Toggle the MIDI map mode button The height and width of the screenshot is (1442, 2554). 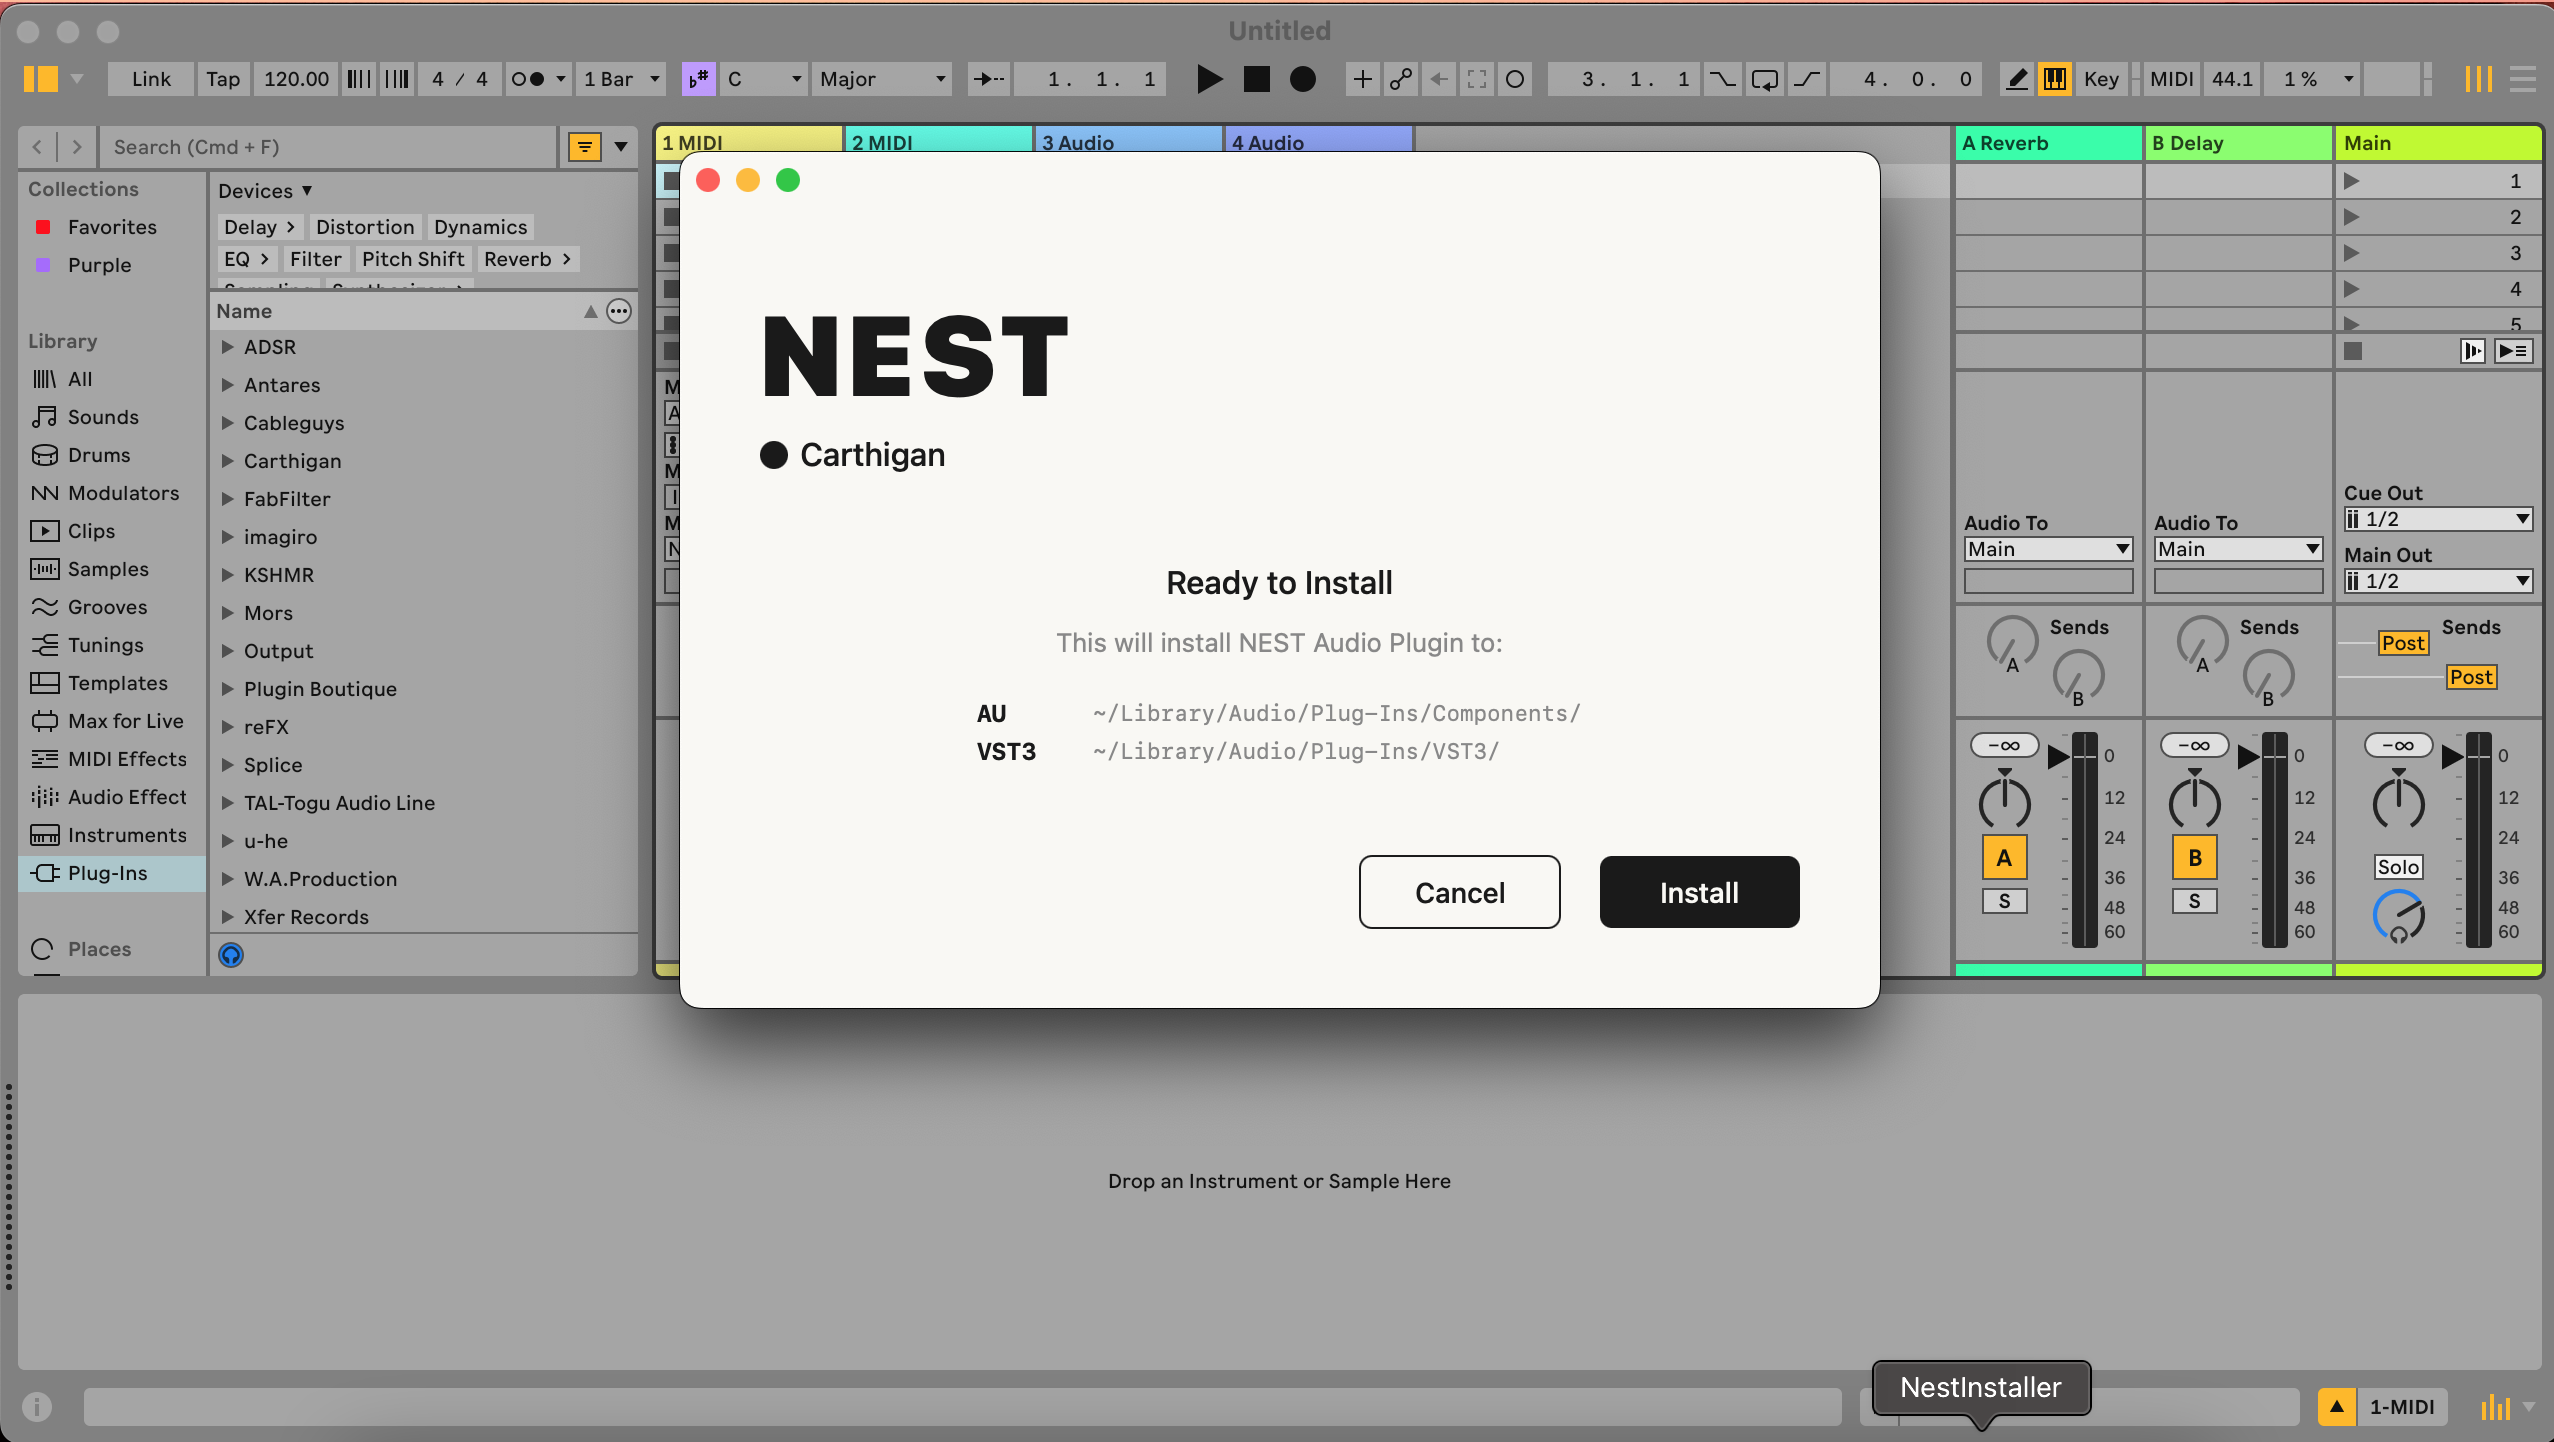click(2171, 79)
